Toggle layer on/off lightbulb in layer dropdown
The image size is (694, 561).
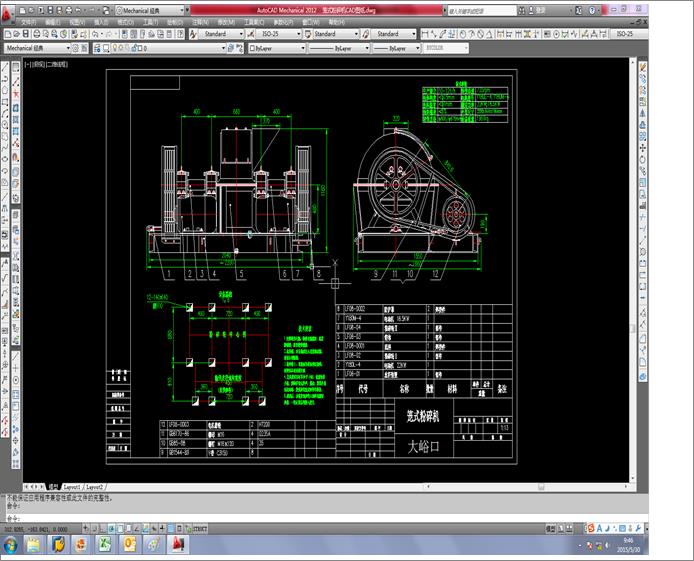pyautogui.click(x=115, y=48)
